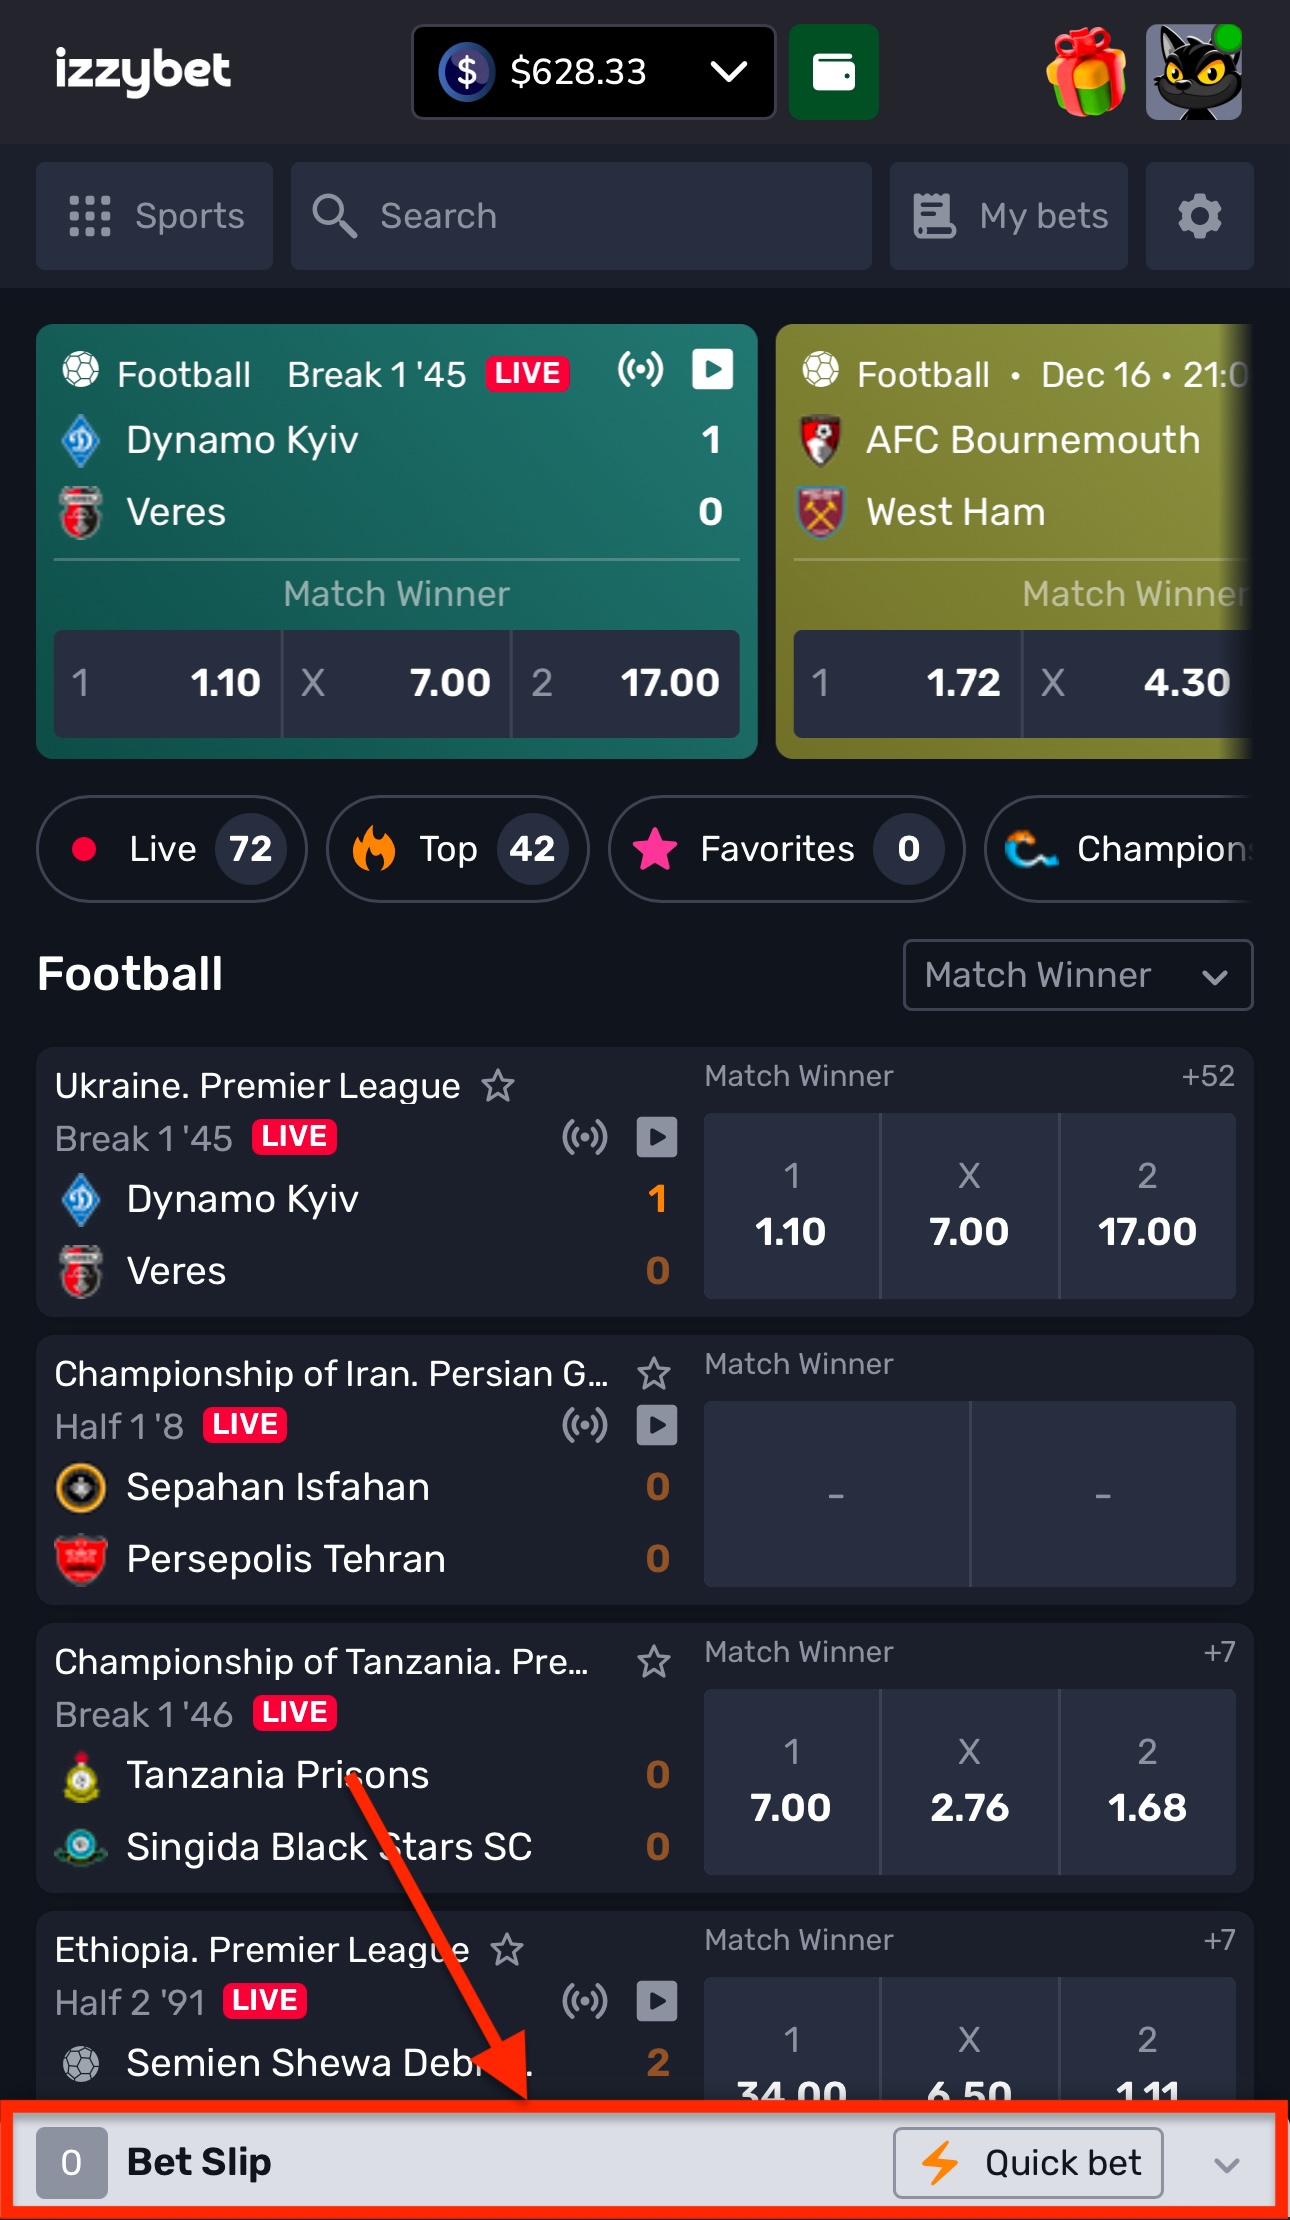Viewport: 1290px width, 2220px height.
Task: Open live tracker for Sepahan Isfahan match
Action: click(x=585, y=1425)
